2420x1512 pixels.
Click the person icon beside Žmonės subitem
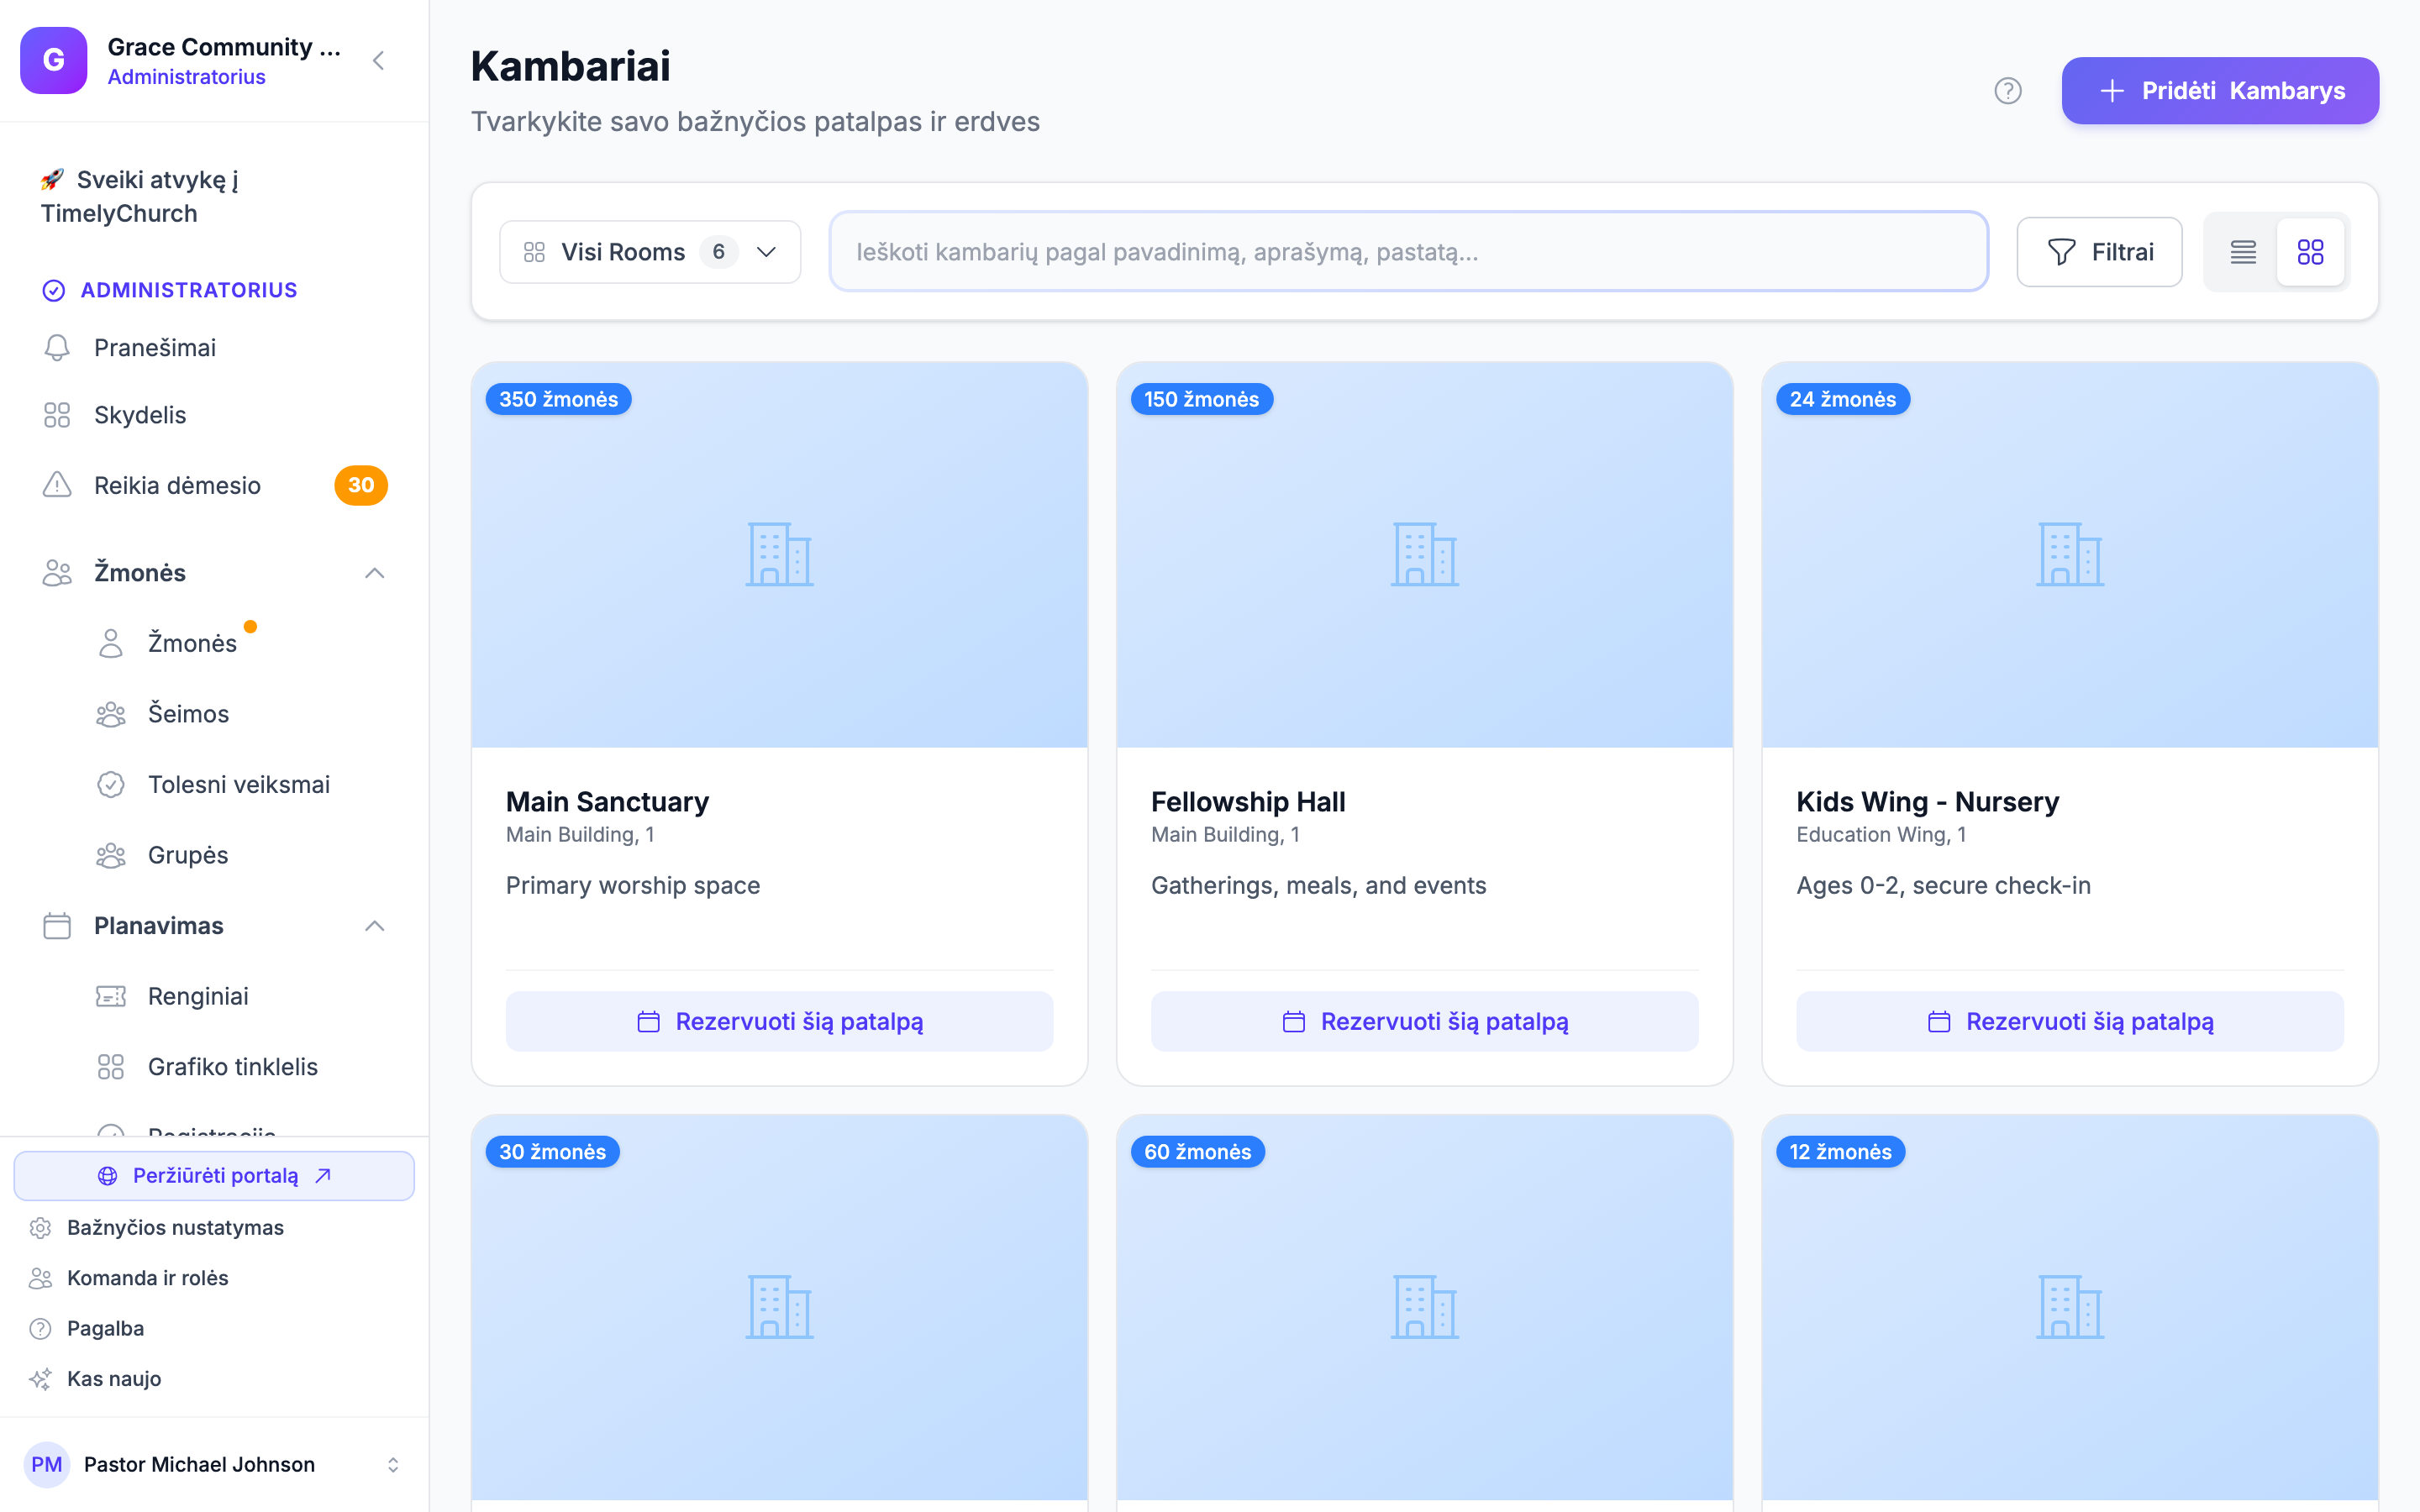coord(111,643)
